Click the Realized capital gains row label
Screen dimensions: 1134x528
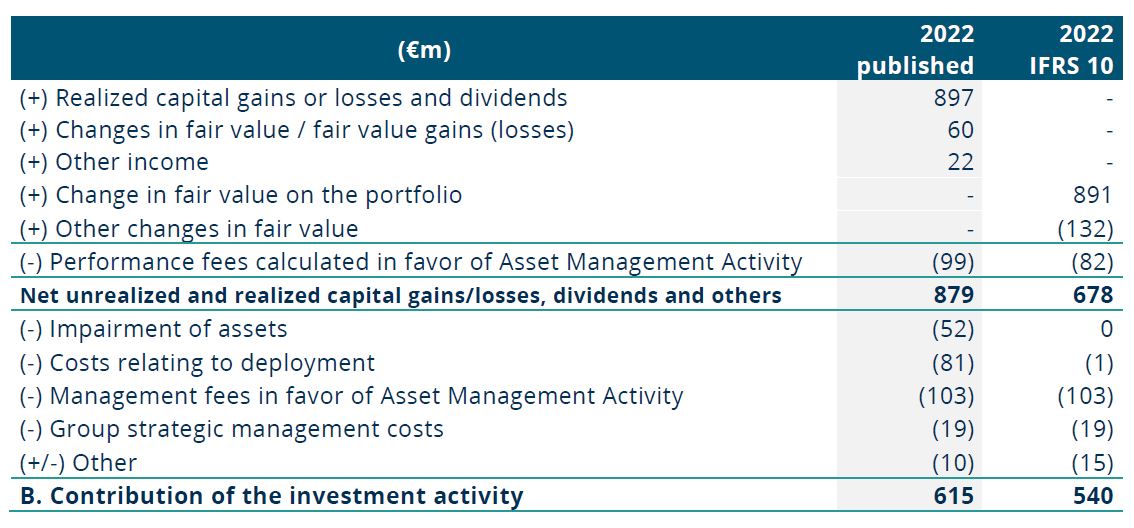[294, 97]
